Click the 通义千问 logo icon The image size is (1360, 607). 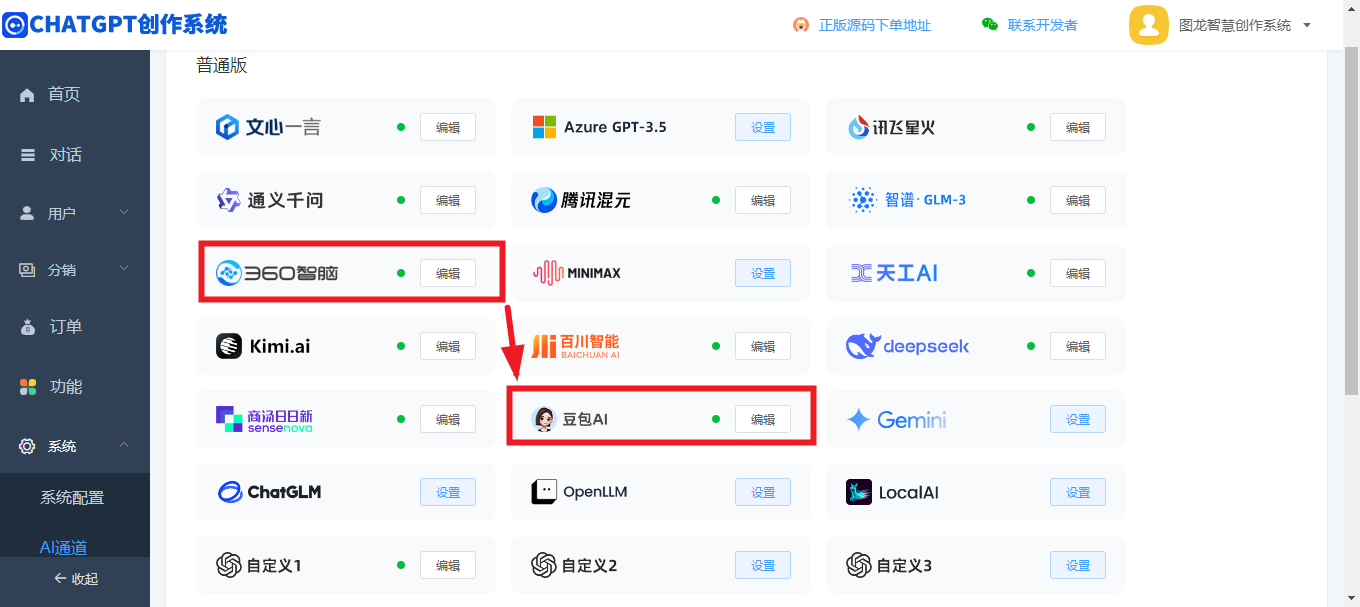[229, 200]
